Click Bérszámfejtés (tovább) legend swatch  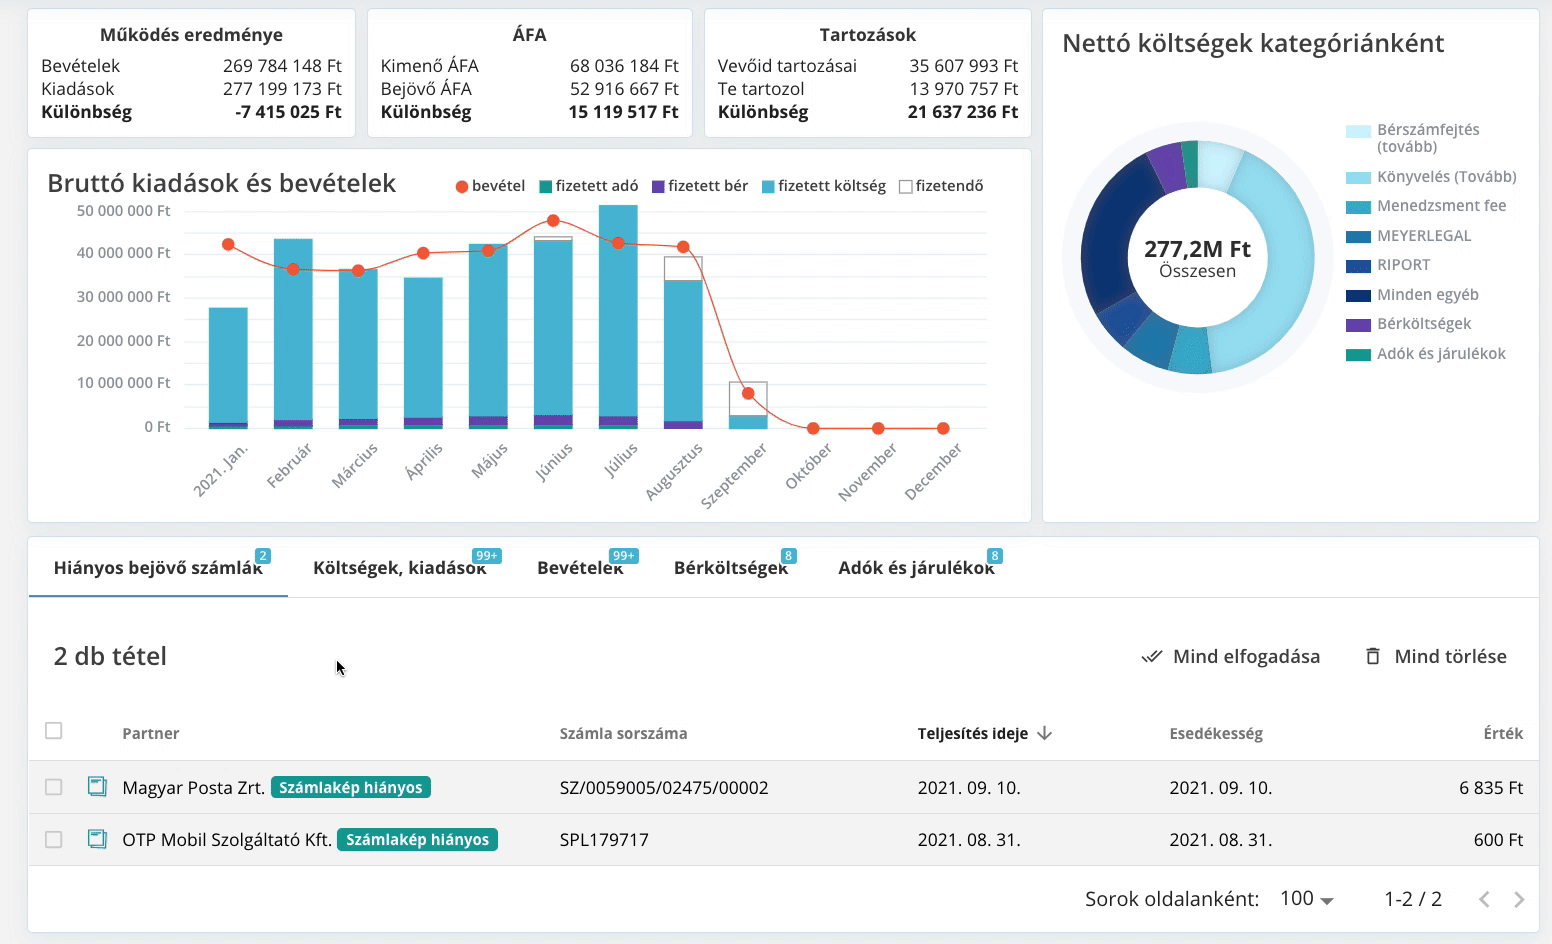tap(1358, 131)
